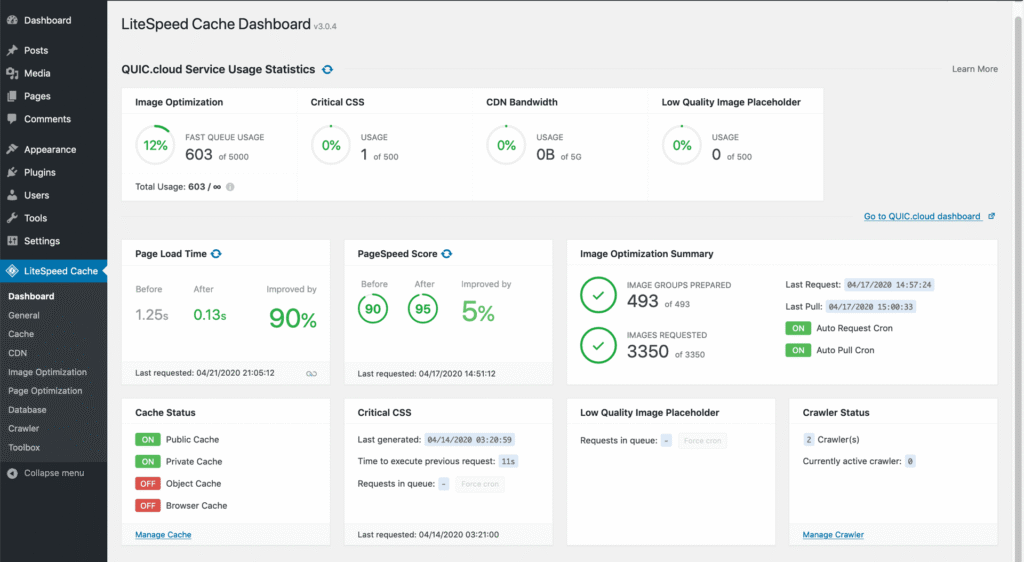The width and height of the screenshot is (1024, 562).
Task: Click the Currently active crawler value 0
Action: point(910,461)
